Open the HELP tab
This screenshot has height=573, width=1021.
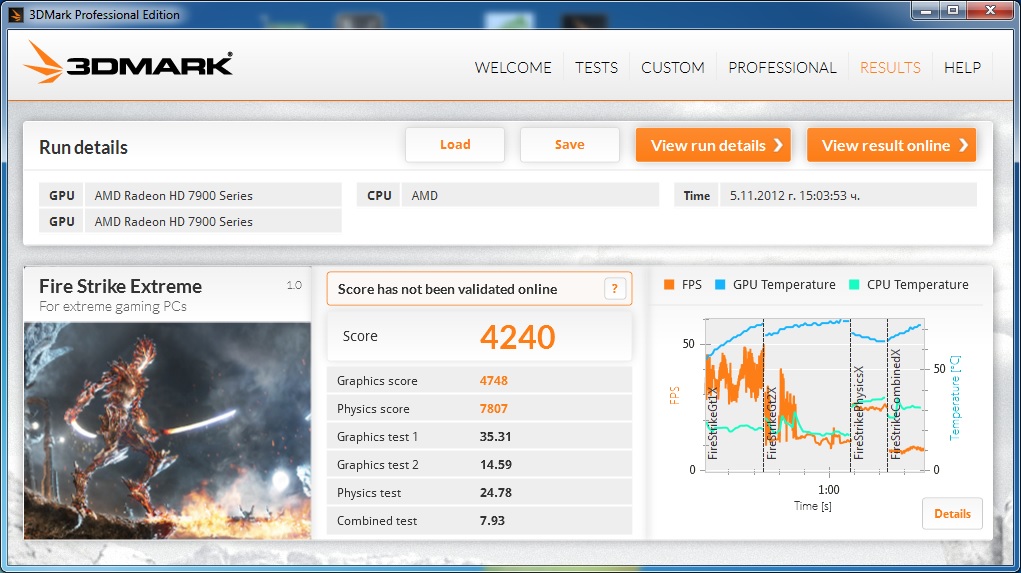coord(962,68)
